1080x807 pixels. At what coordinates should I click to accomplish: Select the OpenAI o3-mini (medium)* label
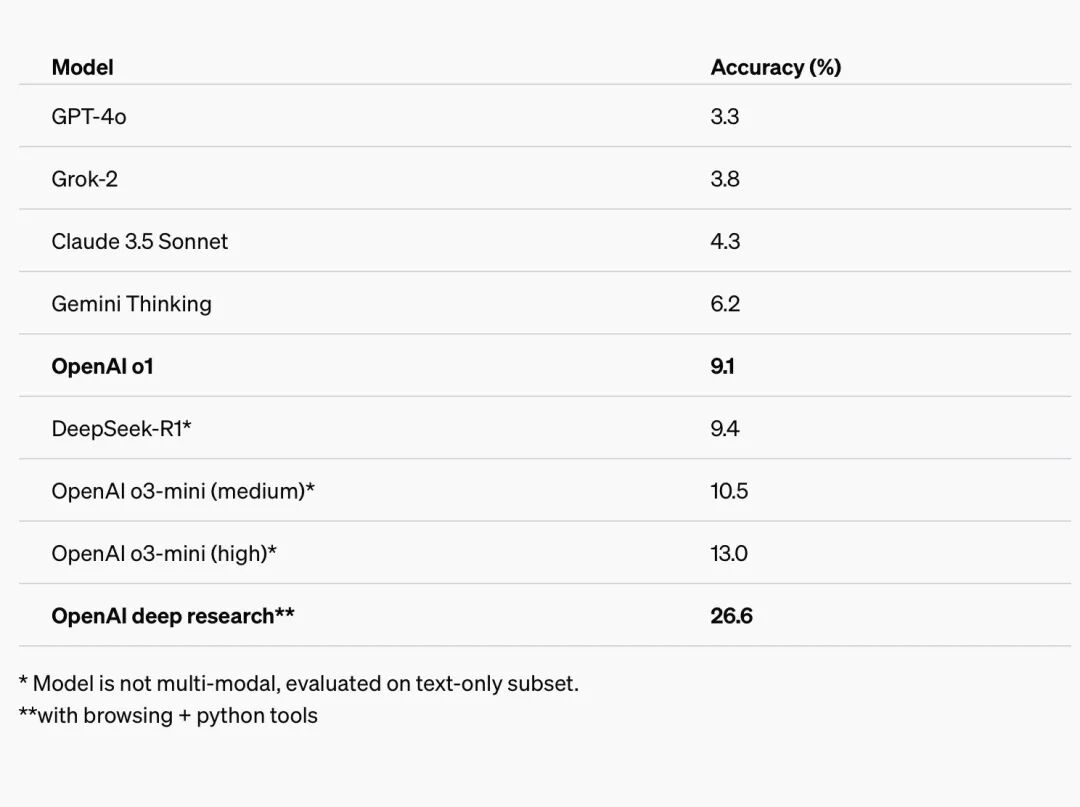[183, 491]
